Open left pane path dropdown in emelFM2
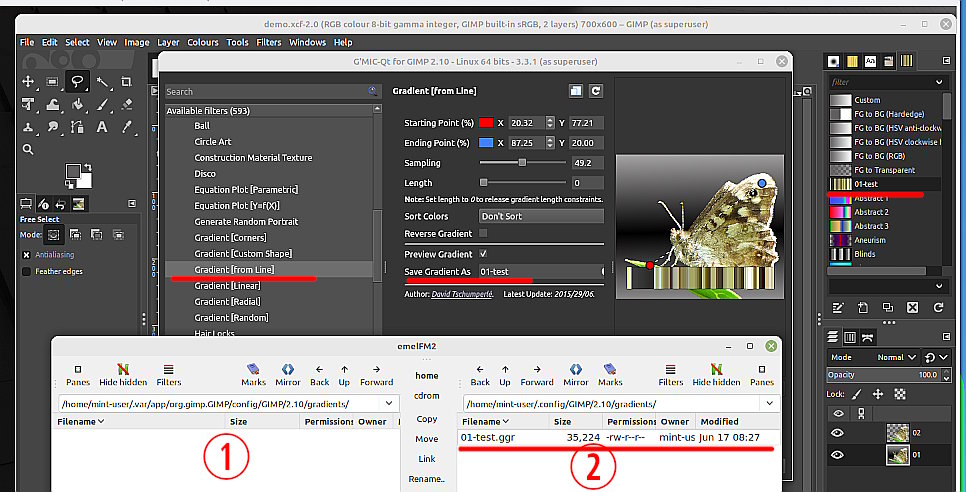Viewport: 966px width, 492px height. (389, 403)
